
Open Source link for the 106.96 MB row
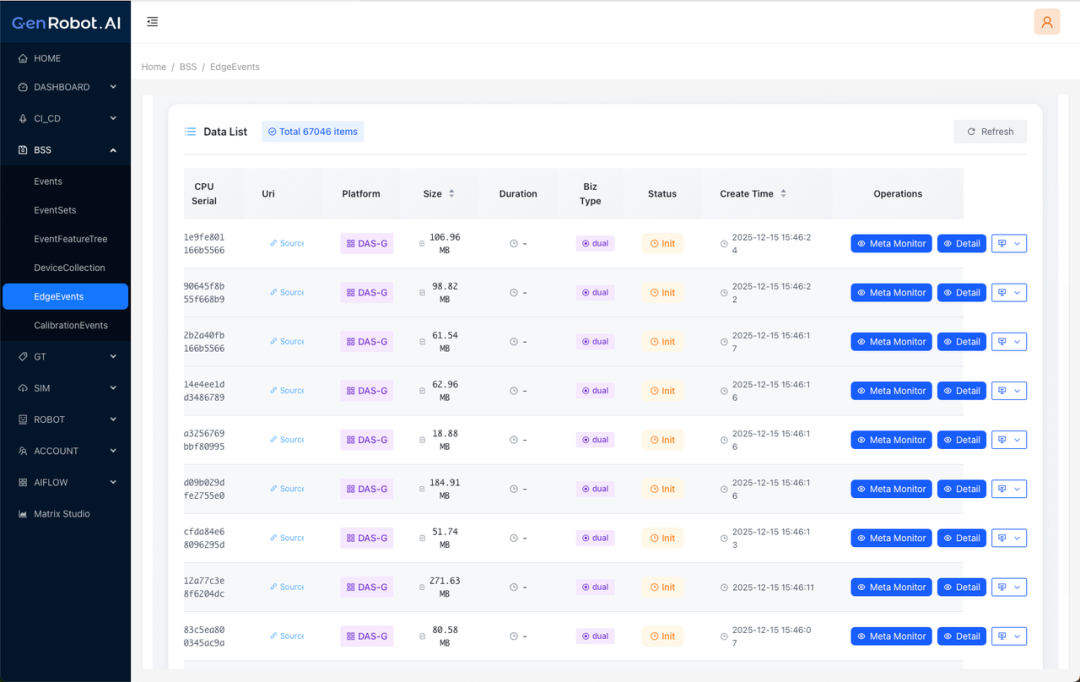[287, 243]
